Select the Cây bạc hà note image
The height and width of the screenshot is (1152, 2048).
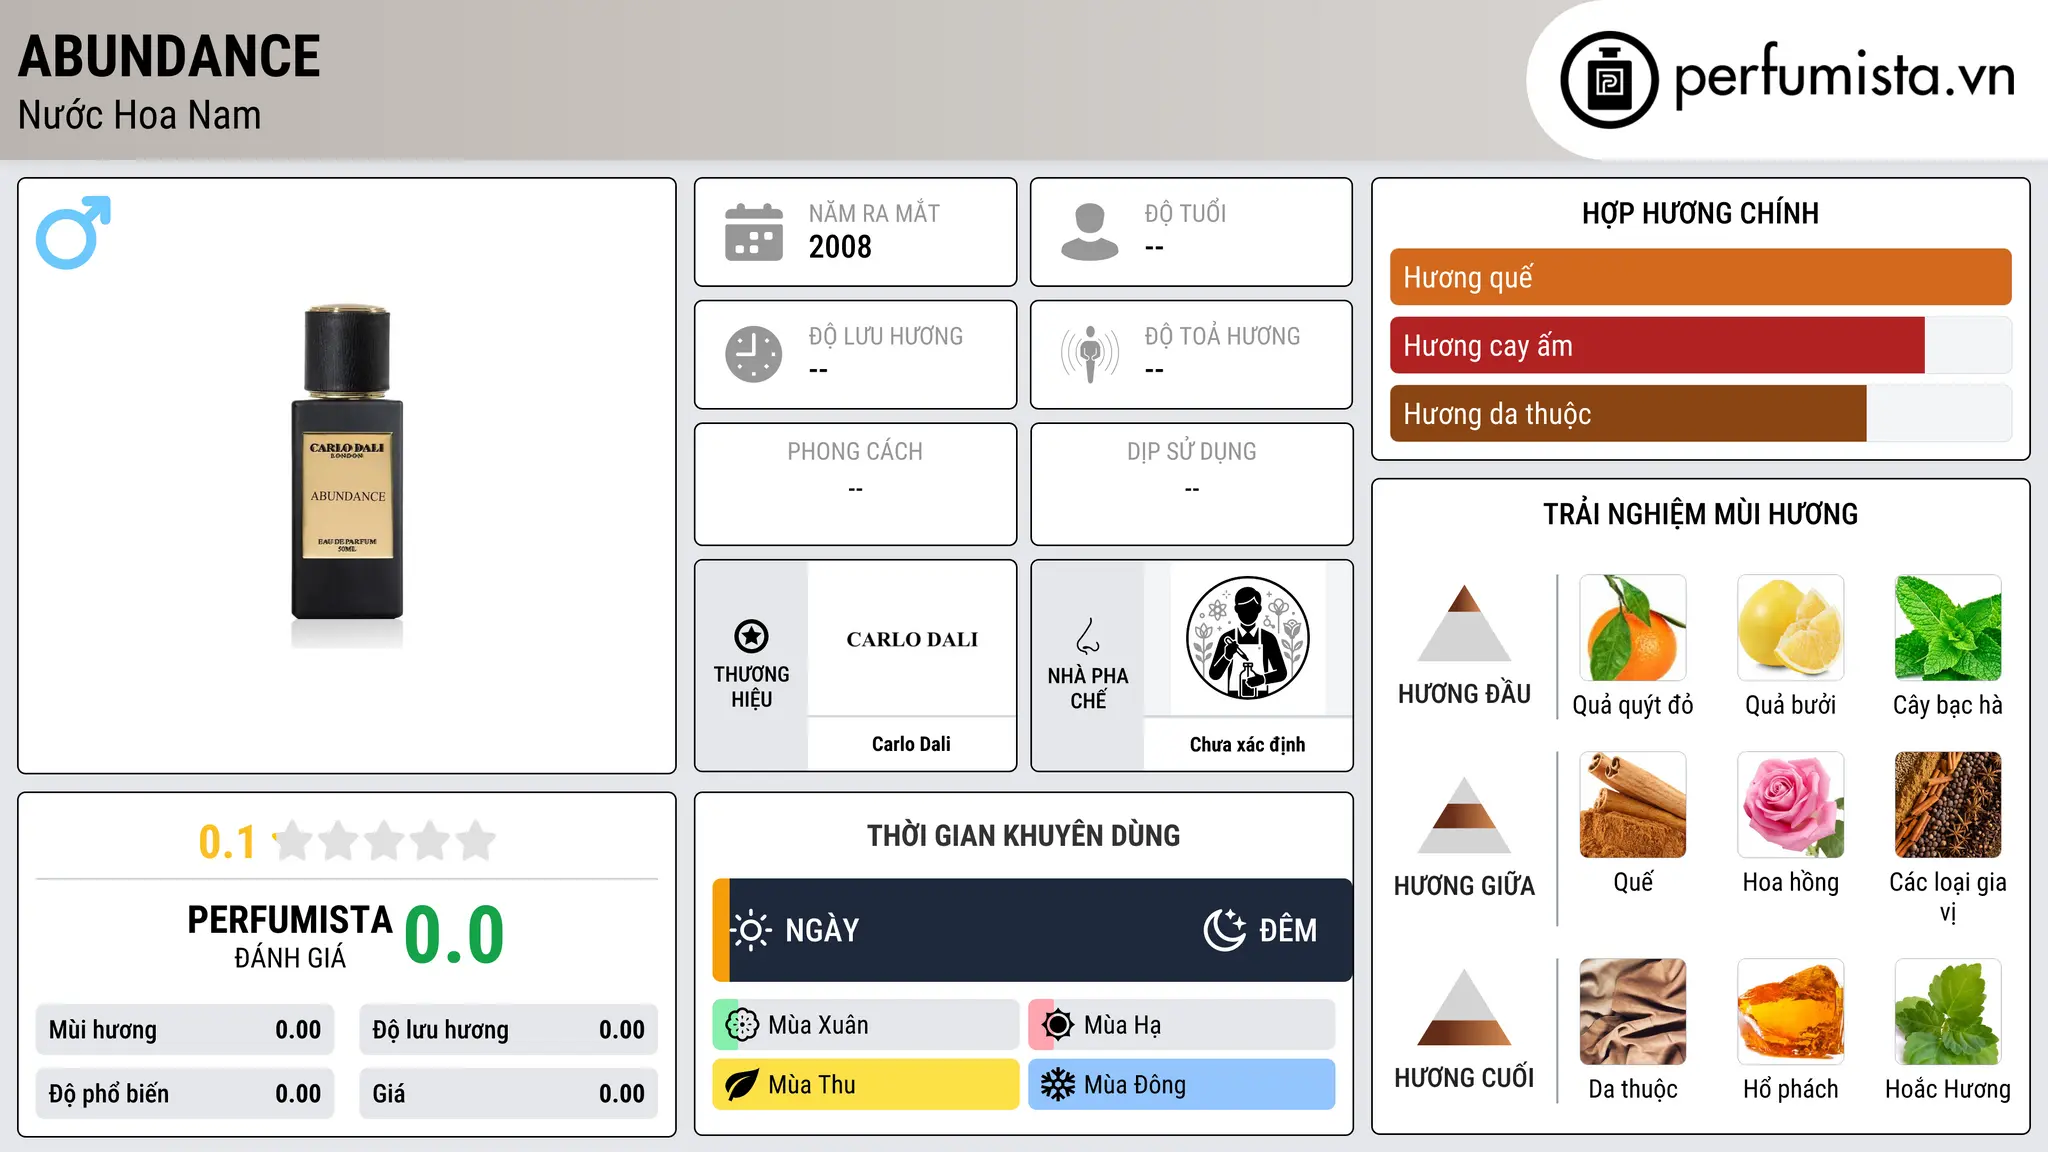click(1948, 628)
